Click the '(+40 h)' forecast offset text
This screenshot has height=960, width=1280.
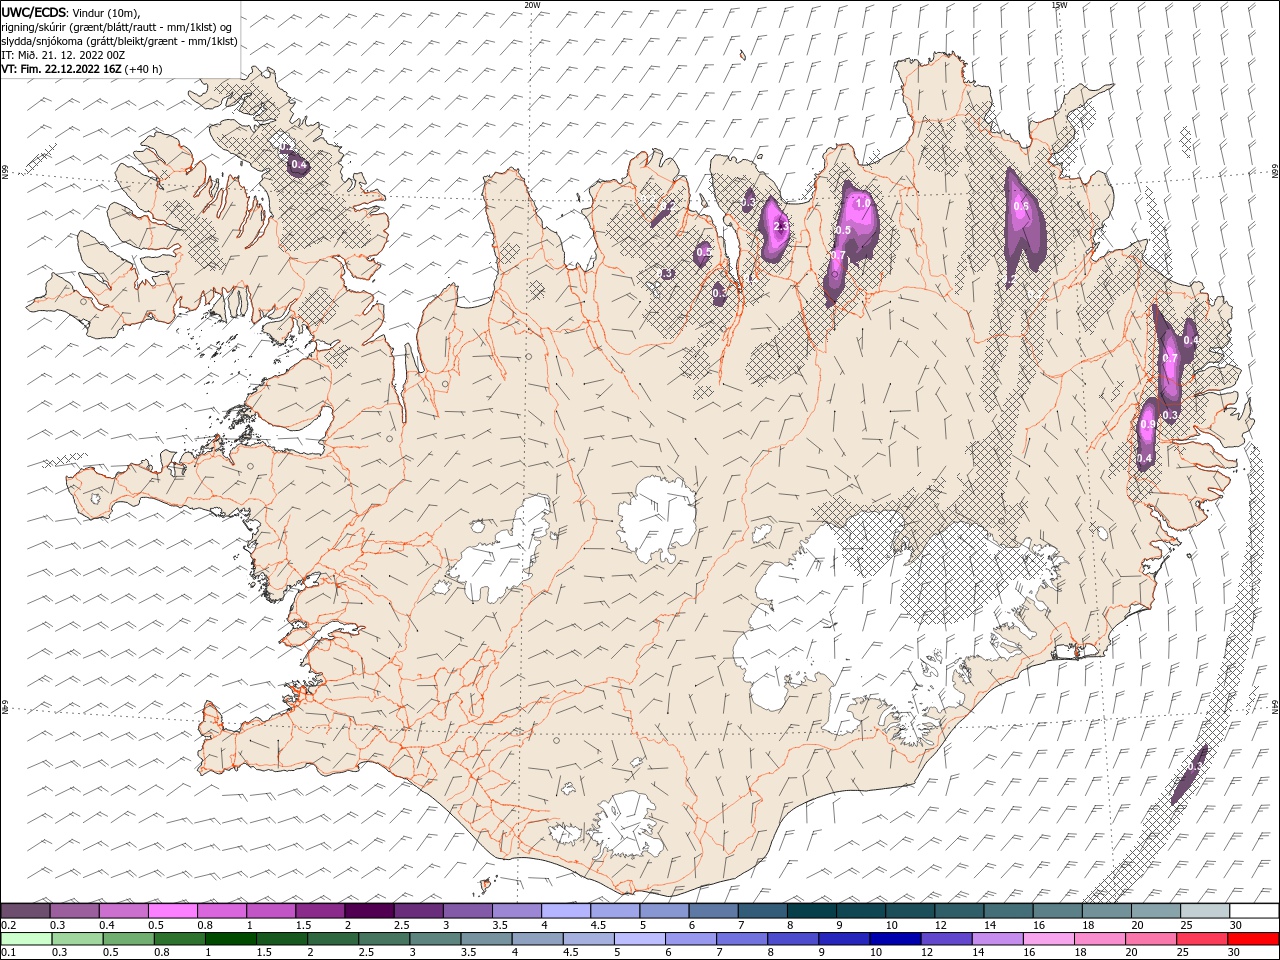144,69
